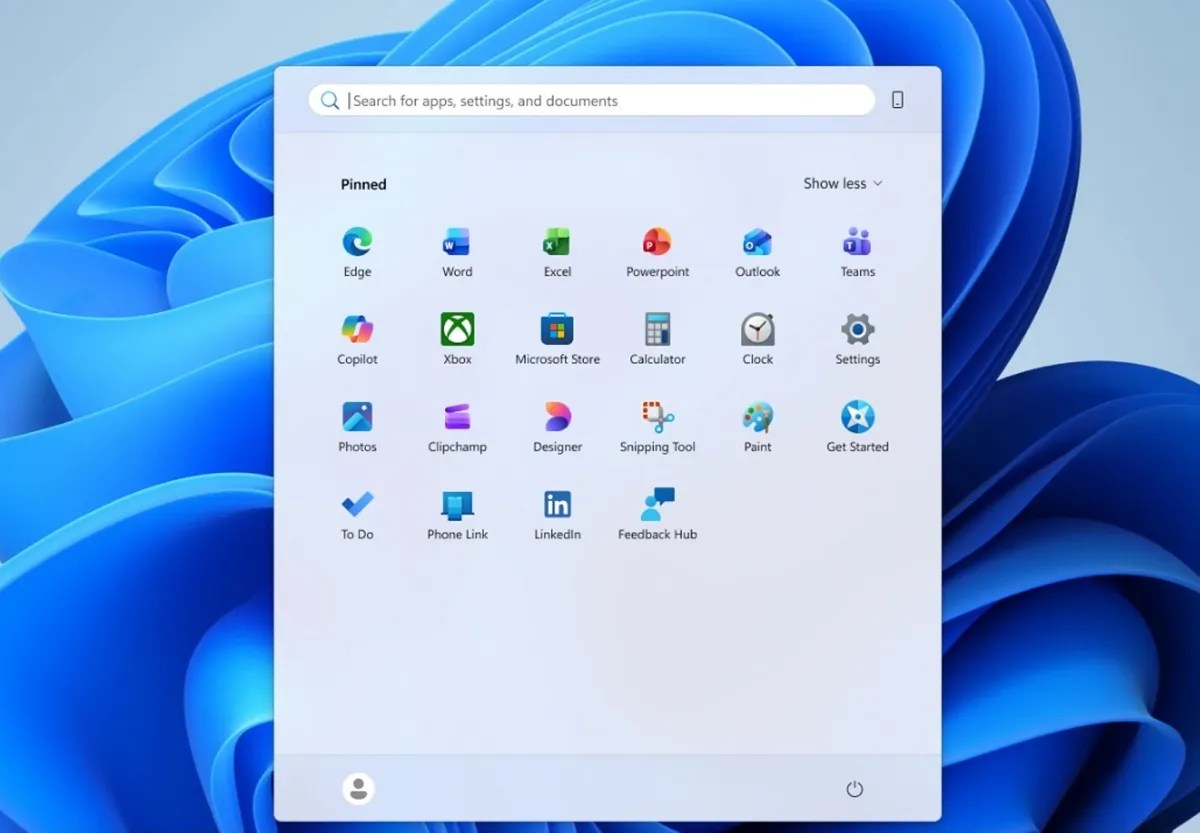
Task: Open the Get Started app
Action: point(857,427)
